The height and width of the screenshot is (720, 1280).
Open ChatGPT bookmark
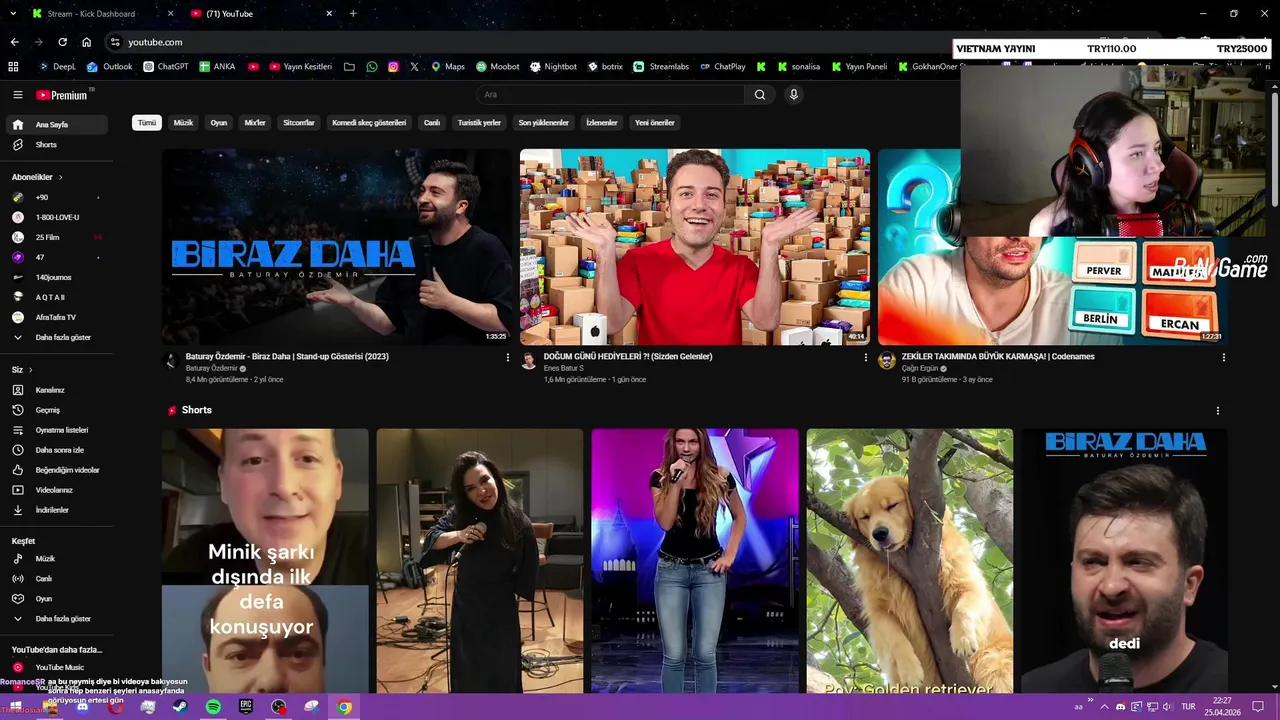pos(166,67)
